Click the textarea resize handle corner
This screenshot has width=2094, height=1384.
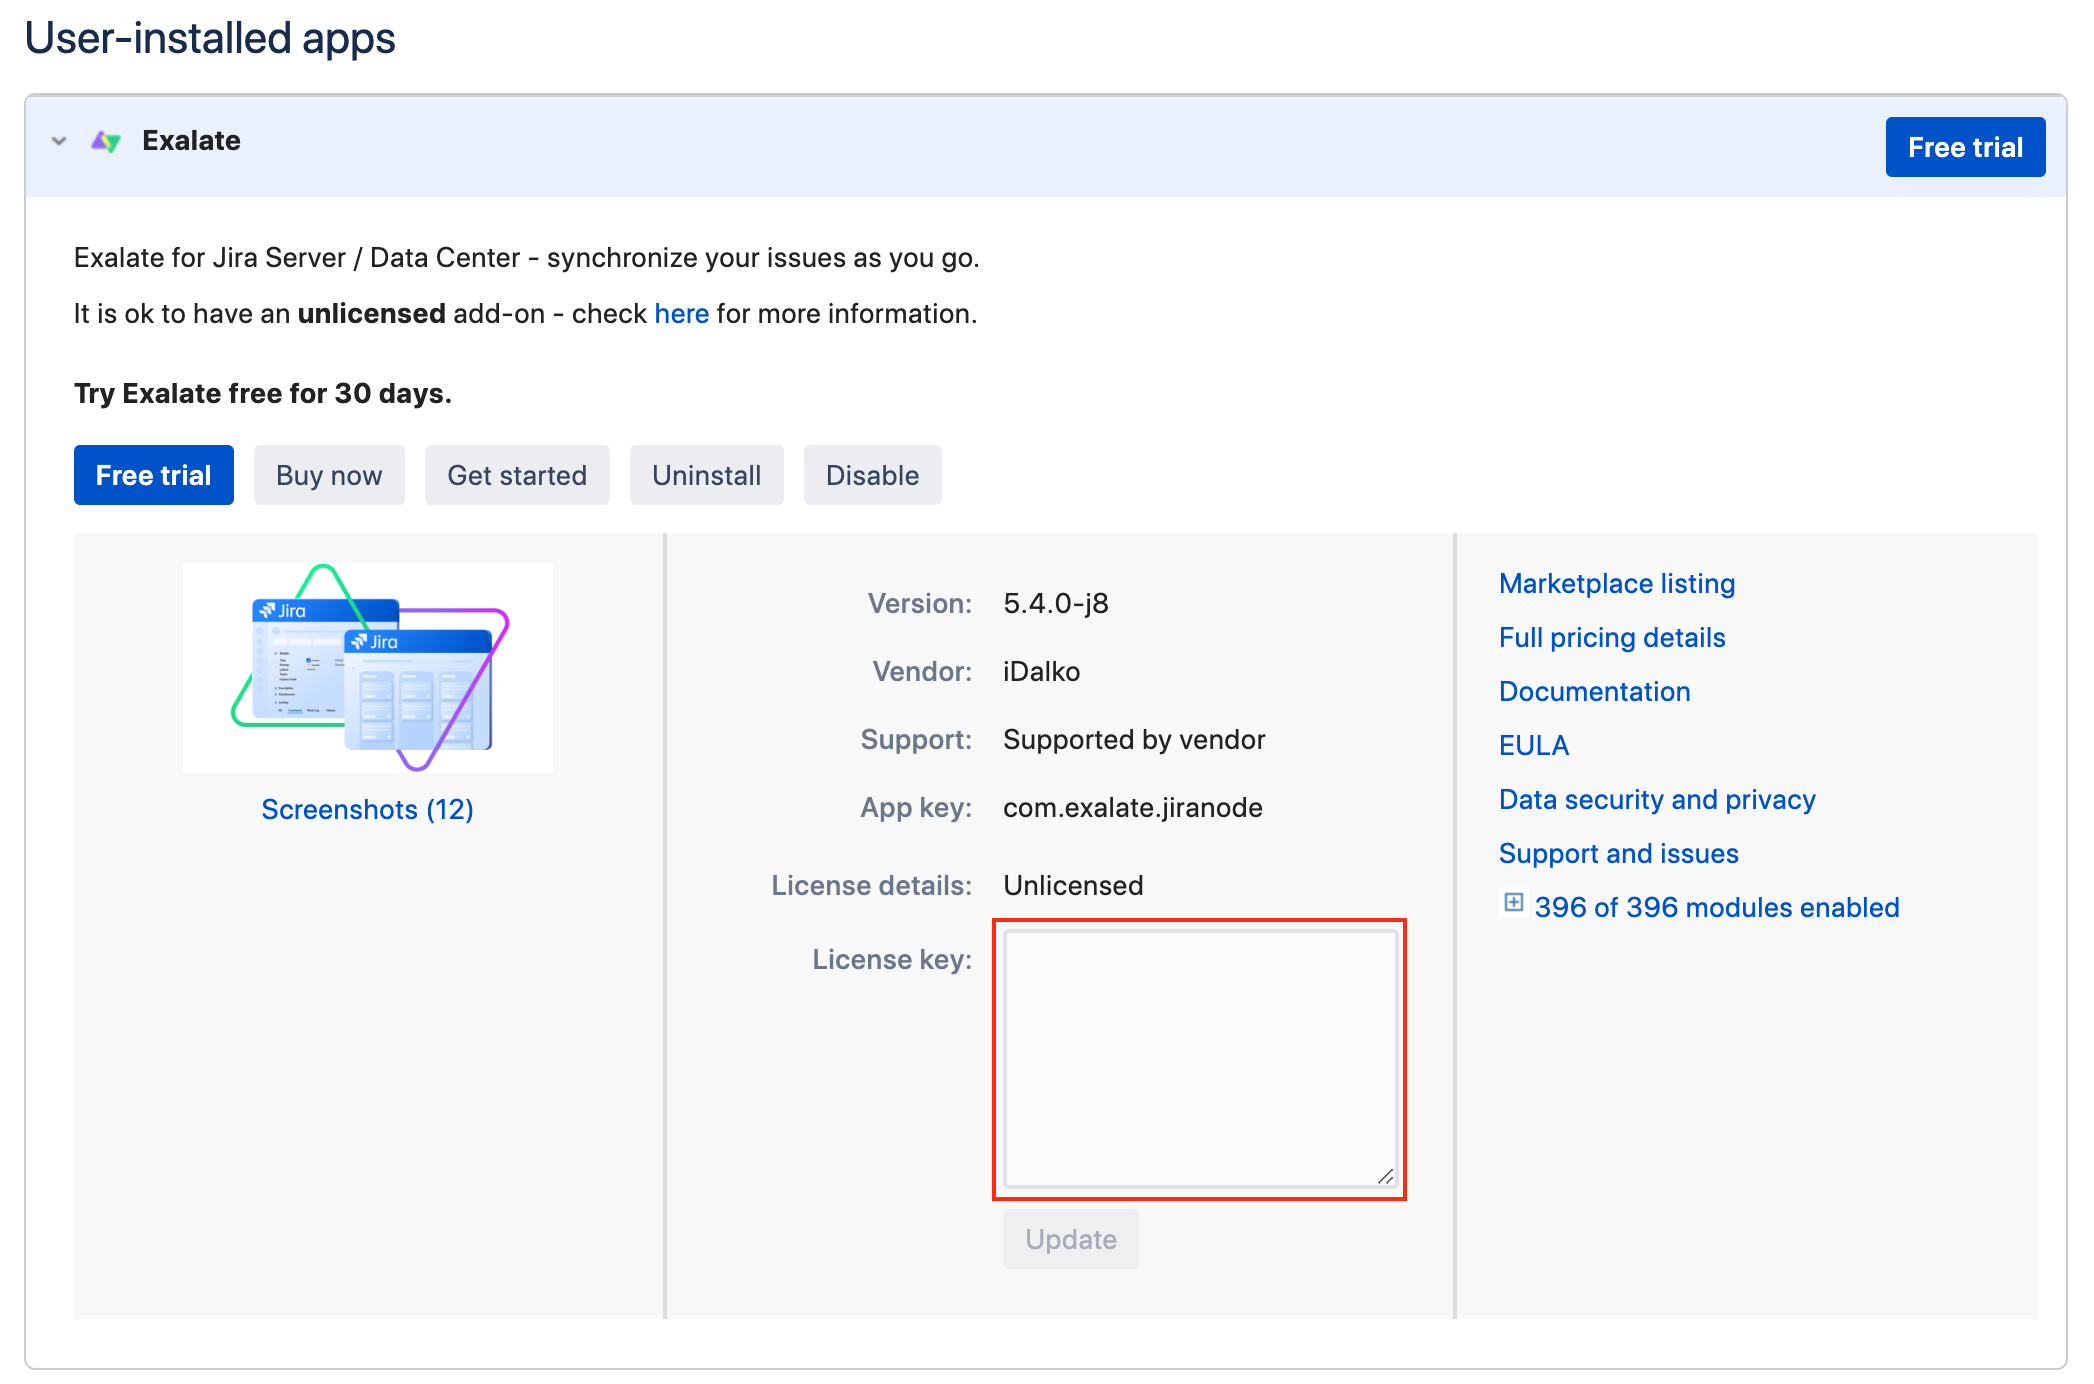(x=1385, y=1177)
